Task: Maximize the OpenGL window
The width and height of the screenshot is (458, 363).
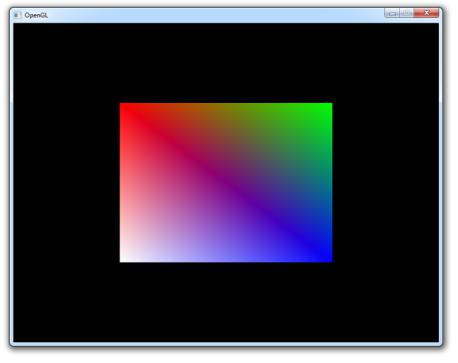Action: point(406,13)
